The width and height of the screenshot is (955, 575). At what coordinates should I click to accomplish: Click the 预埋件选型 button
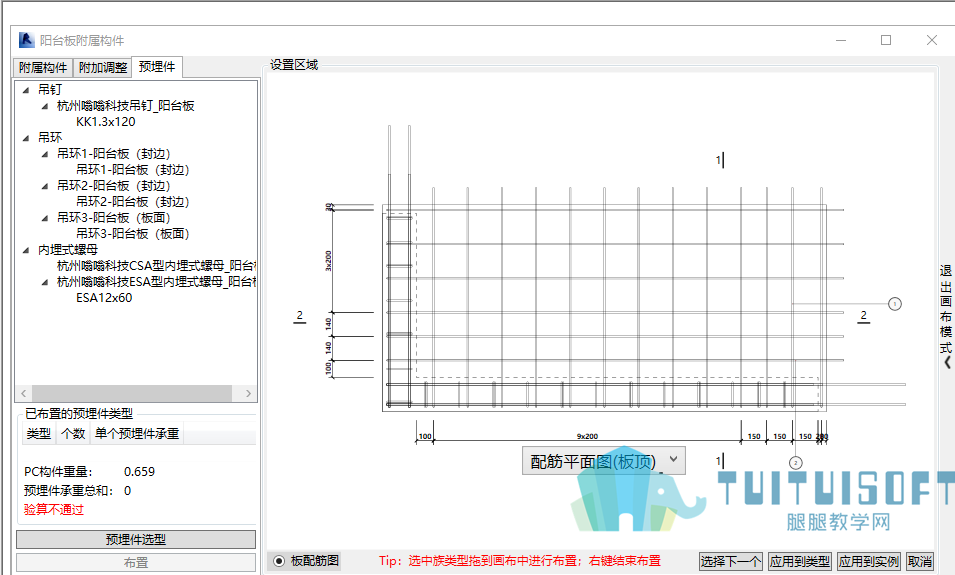coord(136,540)
